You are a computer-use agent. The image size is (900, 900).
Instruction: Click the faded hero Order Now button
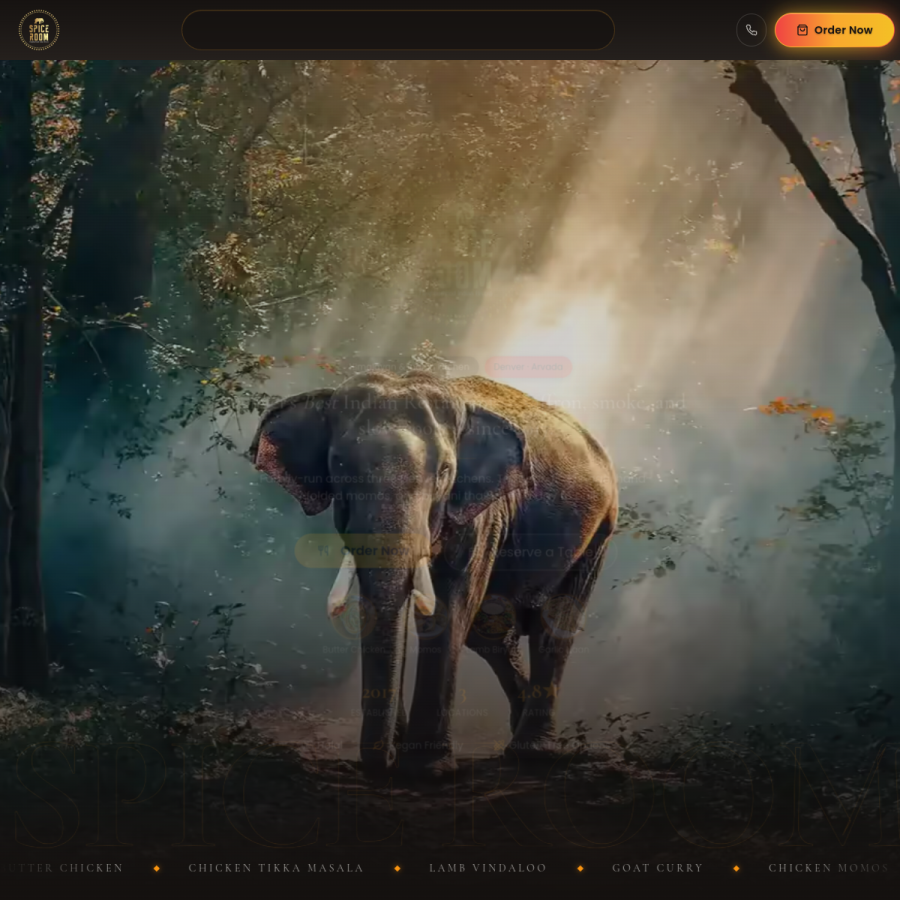click(364, 551)
